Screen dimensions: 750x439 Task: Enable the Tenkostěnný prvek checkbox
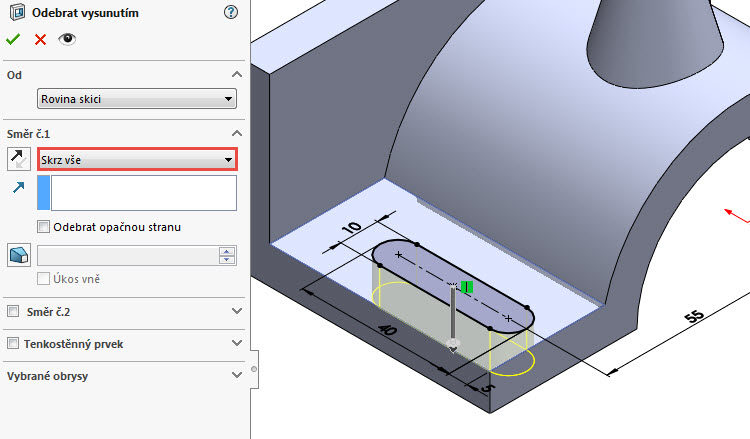tap(13, 343)
